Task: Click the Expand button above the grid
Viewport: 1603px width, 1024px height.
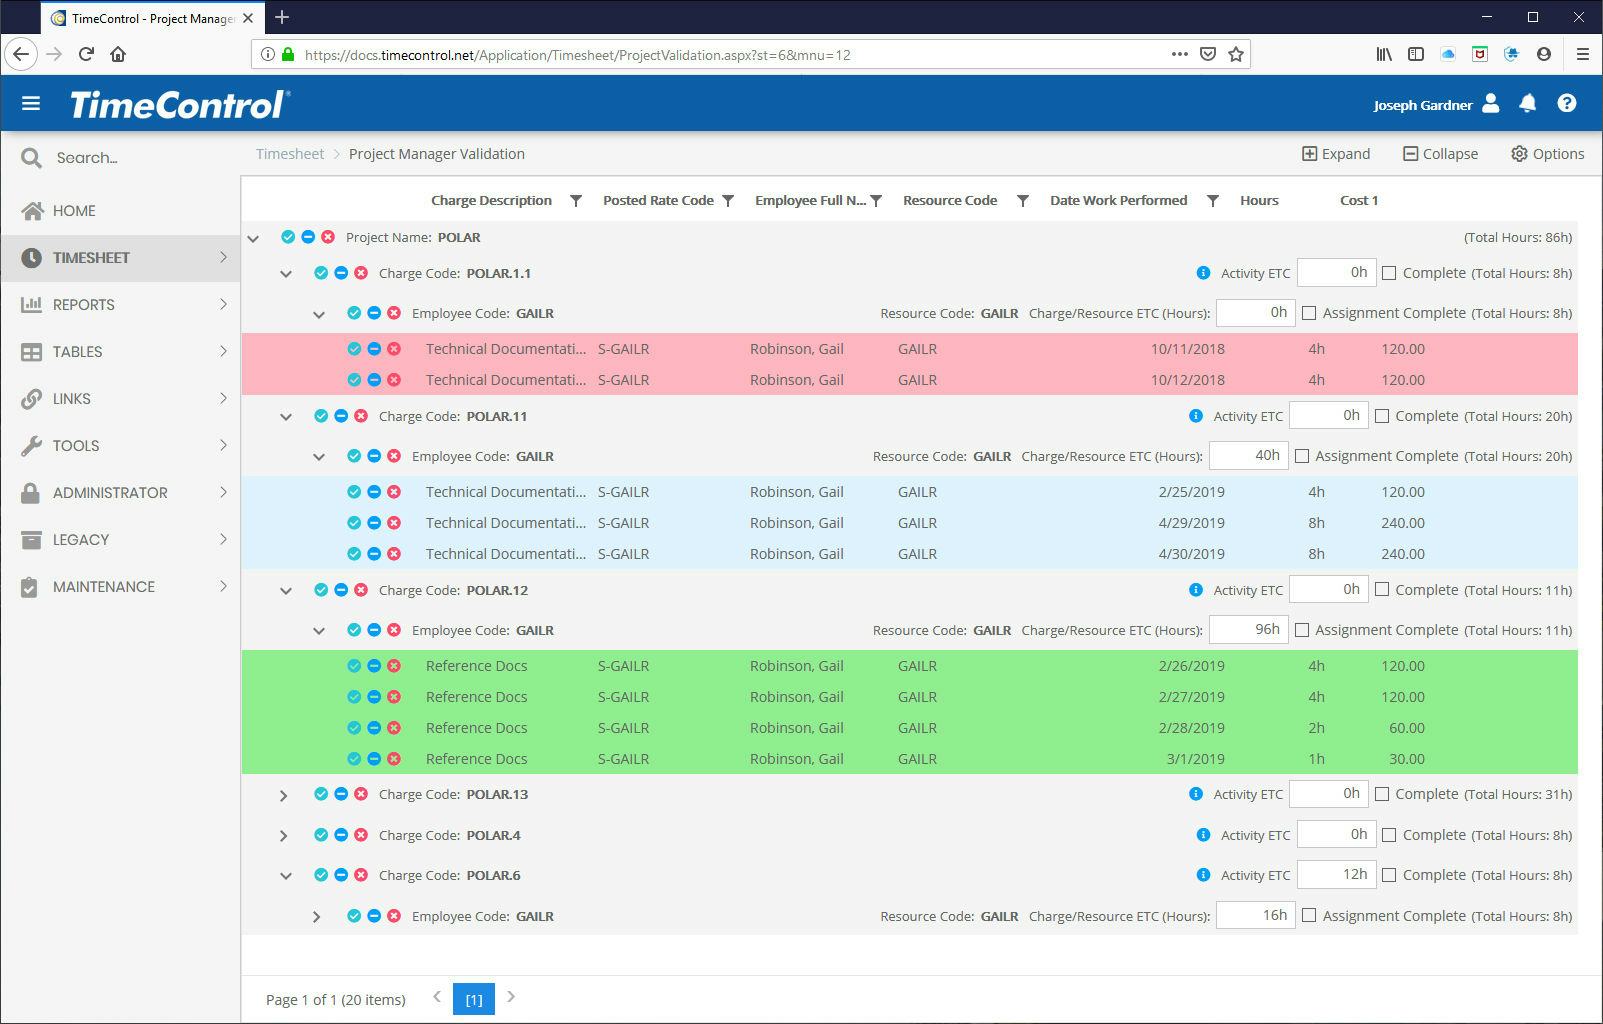Action: (1337, 153)
